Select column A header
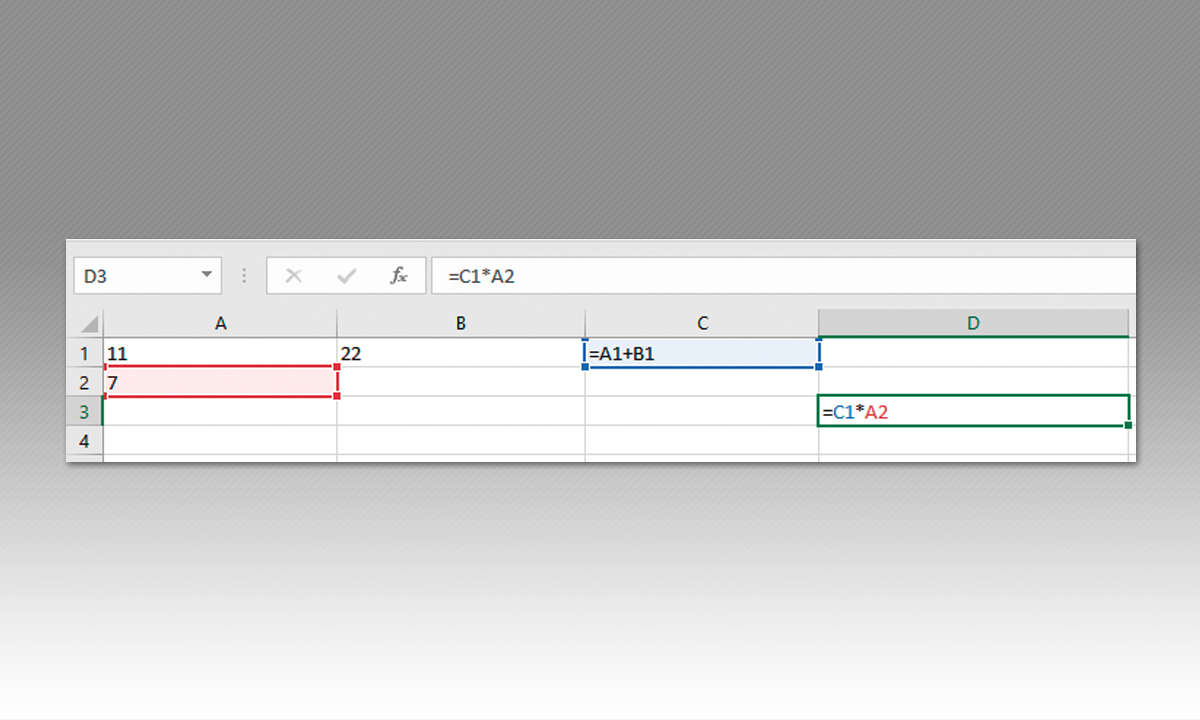1200x720 pixels. click(x=220, y=323)
